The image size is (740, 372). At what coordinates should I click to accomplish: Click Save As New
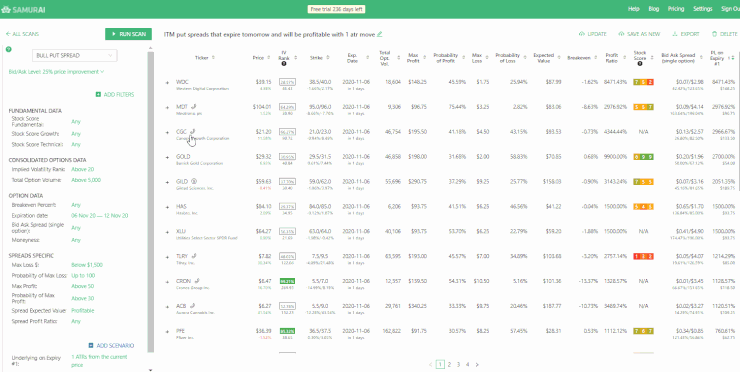click(639, 34)
